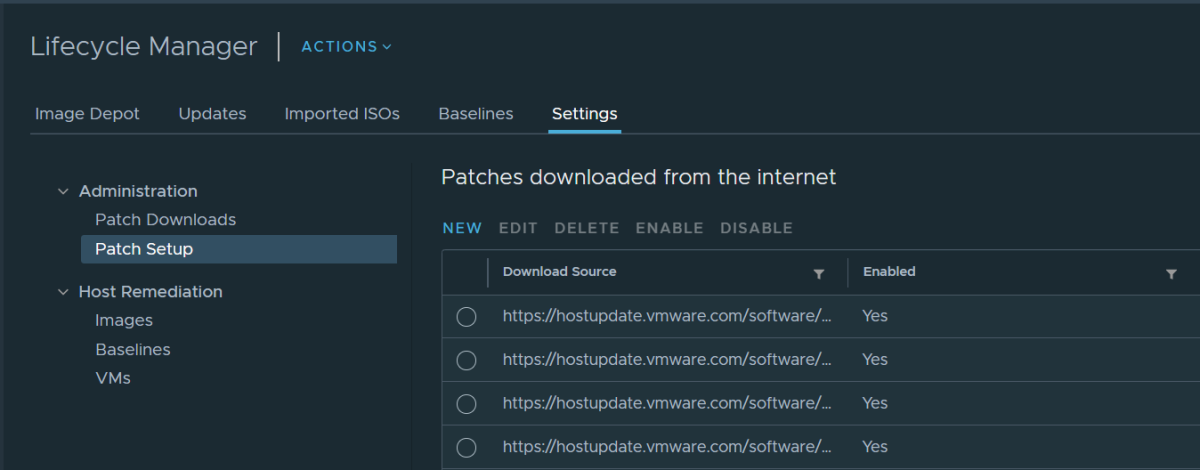This screenshot has height=470, width=1200.
Task: Select the second download source radio button
Action: tap(466, 360)
